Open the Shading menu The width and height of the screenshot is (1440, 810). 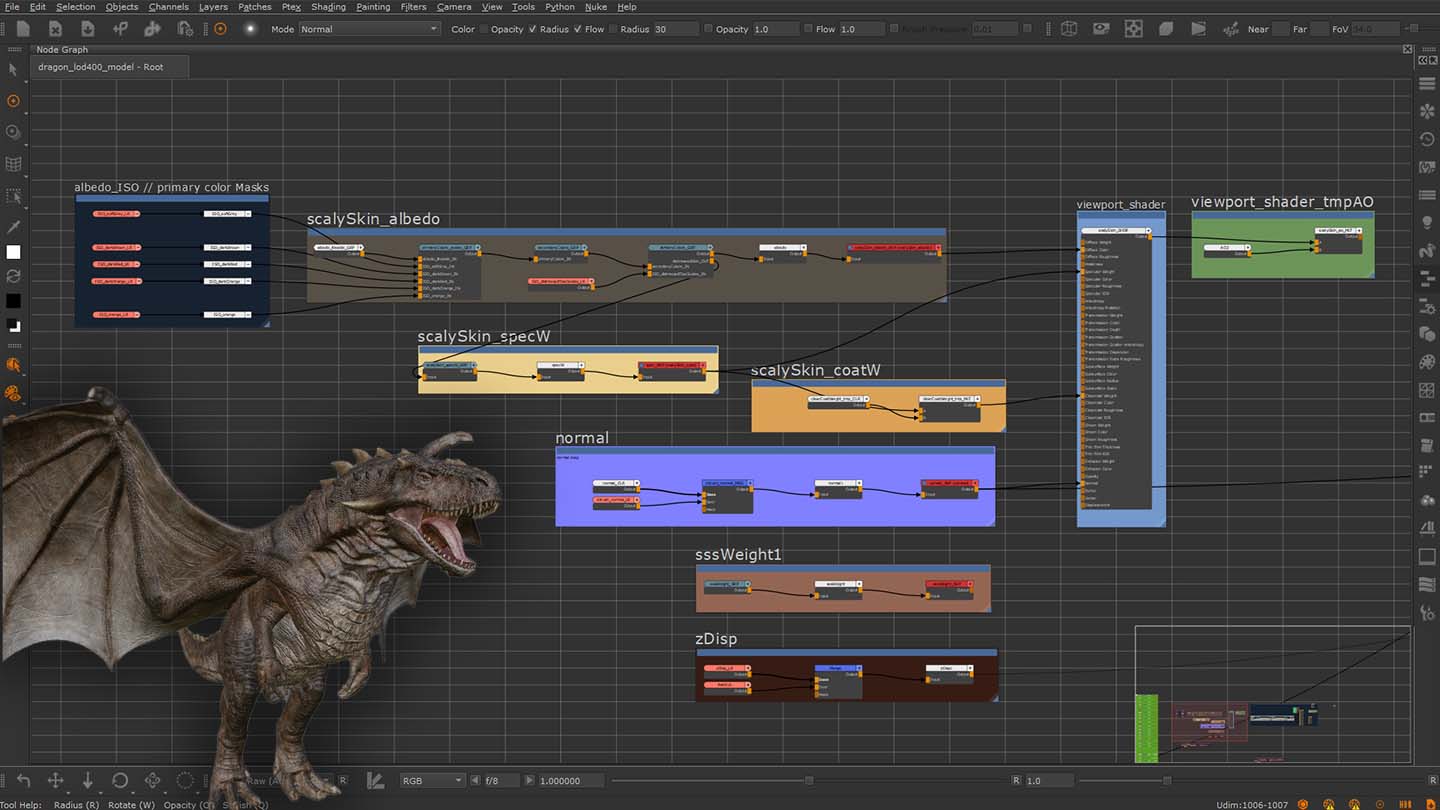click(328, 7)
